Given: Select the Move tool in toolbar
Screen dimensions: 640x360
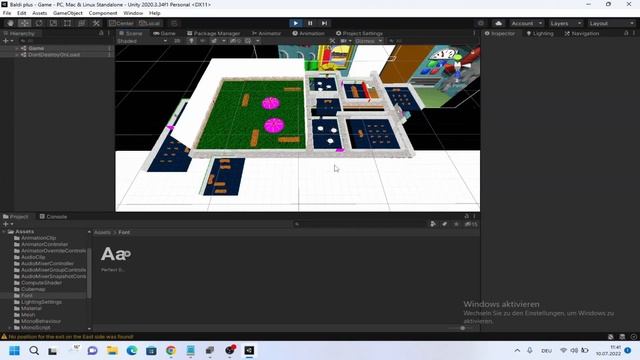Looking at the screenshot, I should 24,23.
